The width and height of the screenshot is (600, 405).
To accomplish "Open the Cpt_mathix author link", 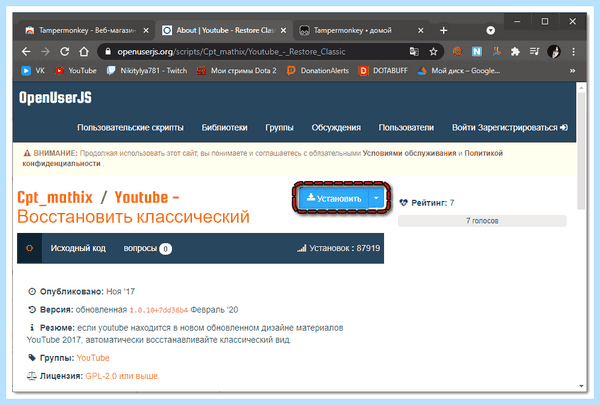I will pos(55,198).
